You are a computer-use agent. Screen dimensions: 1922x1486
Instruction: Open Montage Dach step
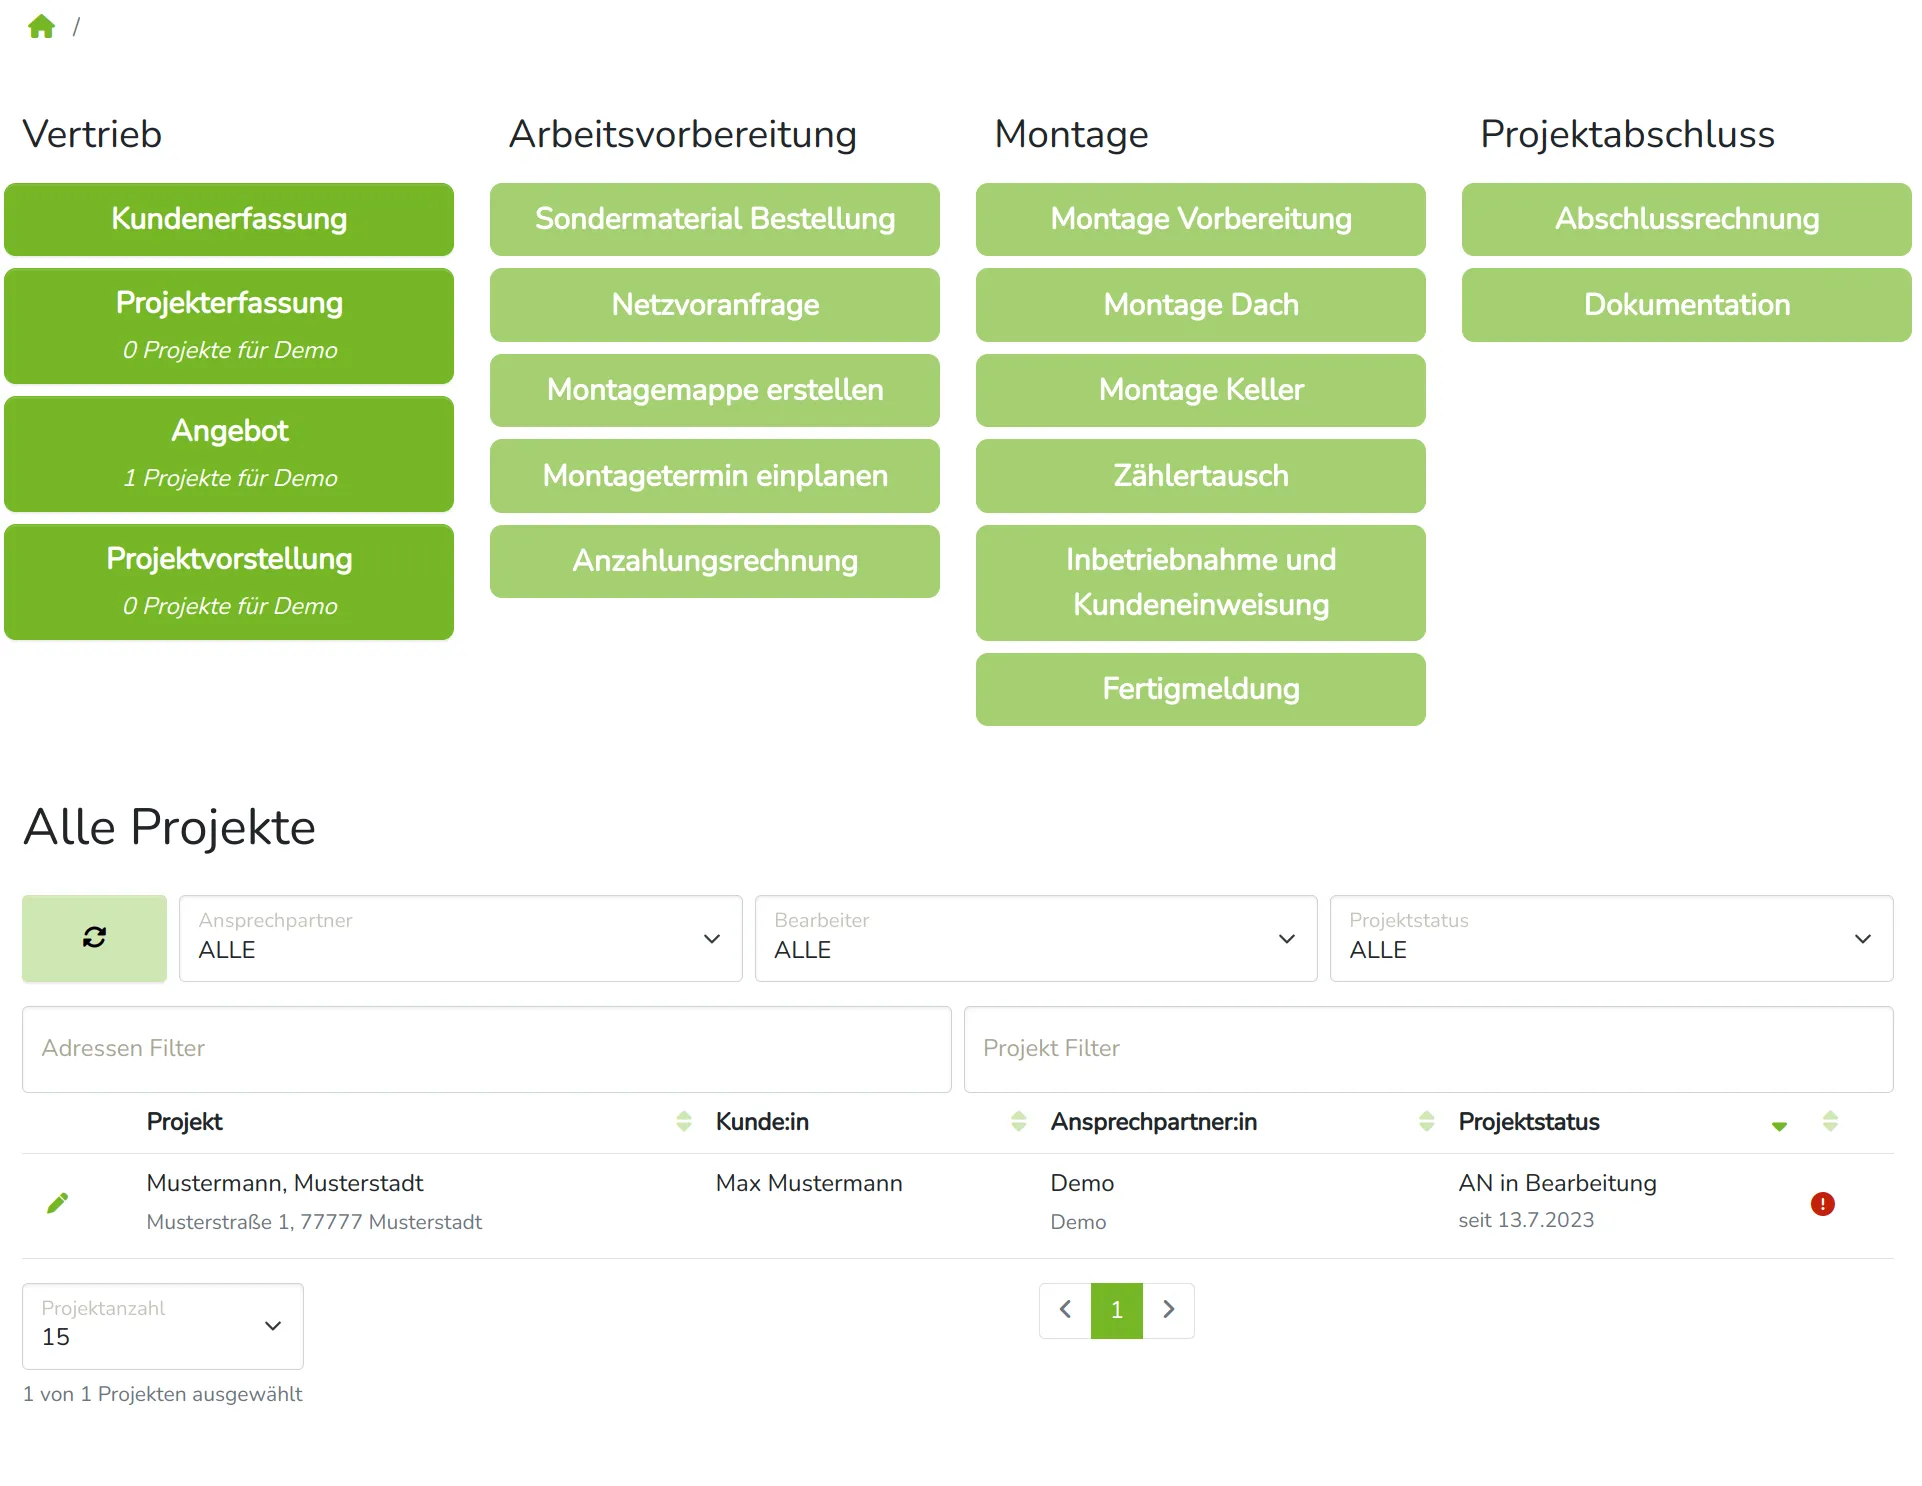(x=1201, y=305)
